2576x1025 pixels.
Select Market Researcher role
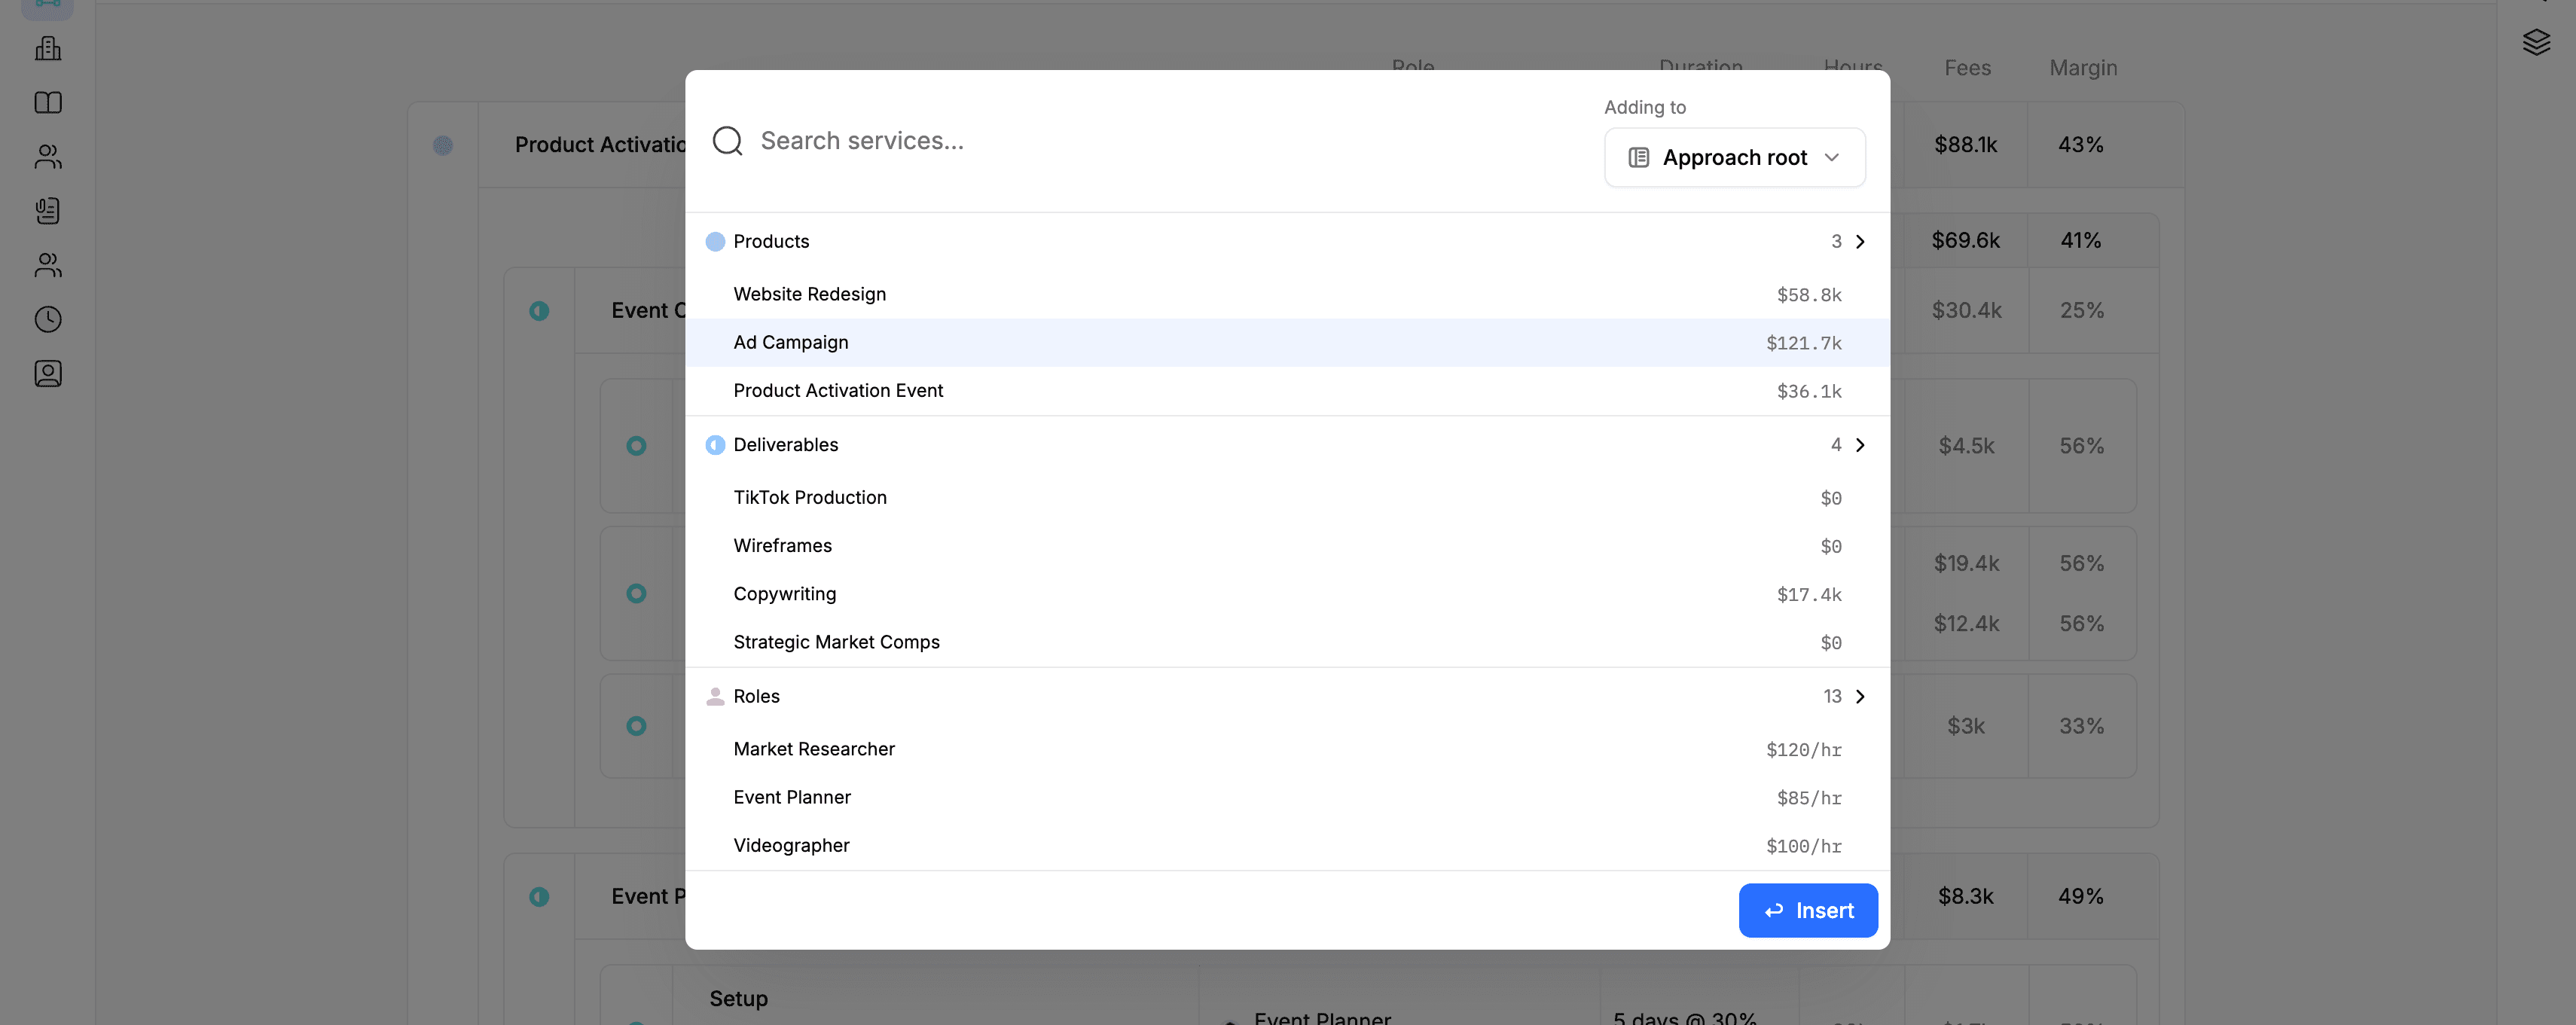1287,749
